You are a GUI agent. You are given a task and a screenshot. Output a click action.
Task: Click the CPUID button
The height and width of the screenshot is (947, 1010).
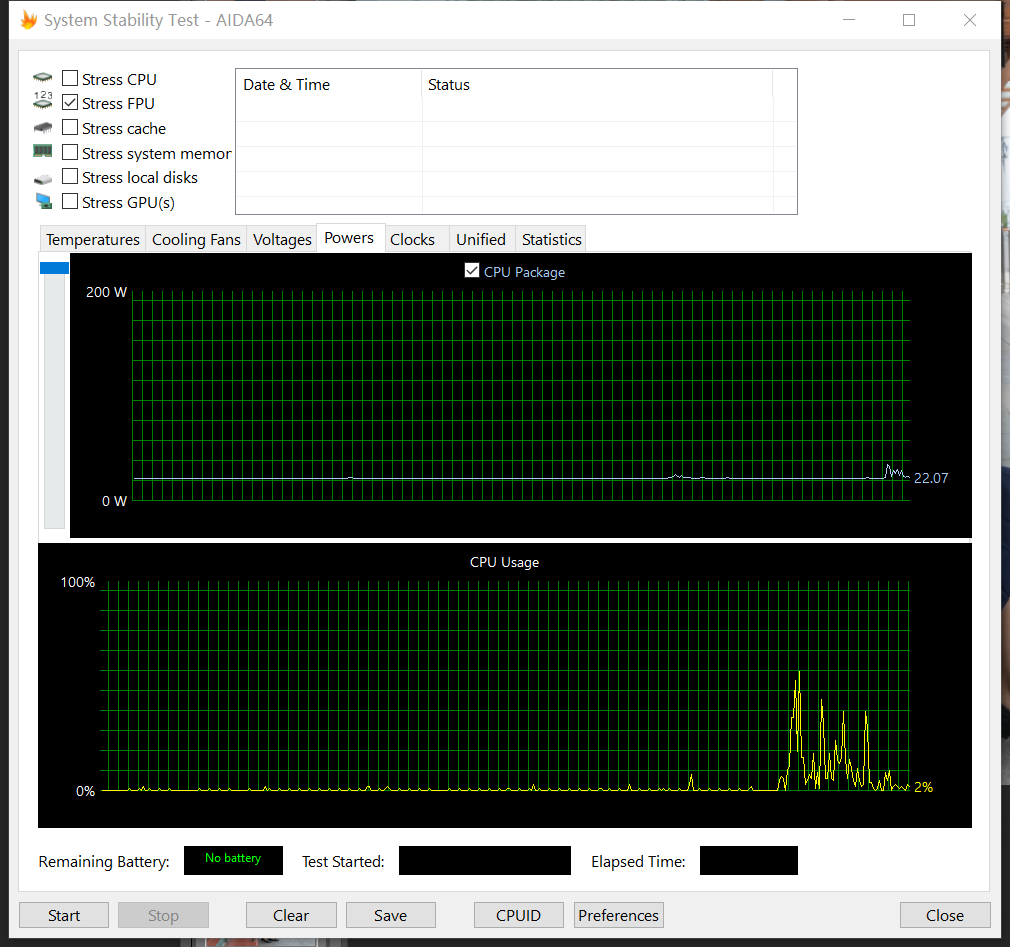click(518, 915)
